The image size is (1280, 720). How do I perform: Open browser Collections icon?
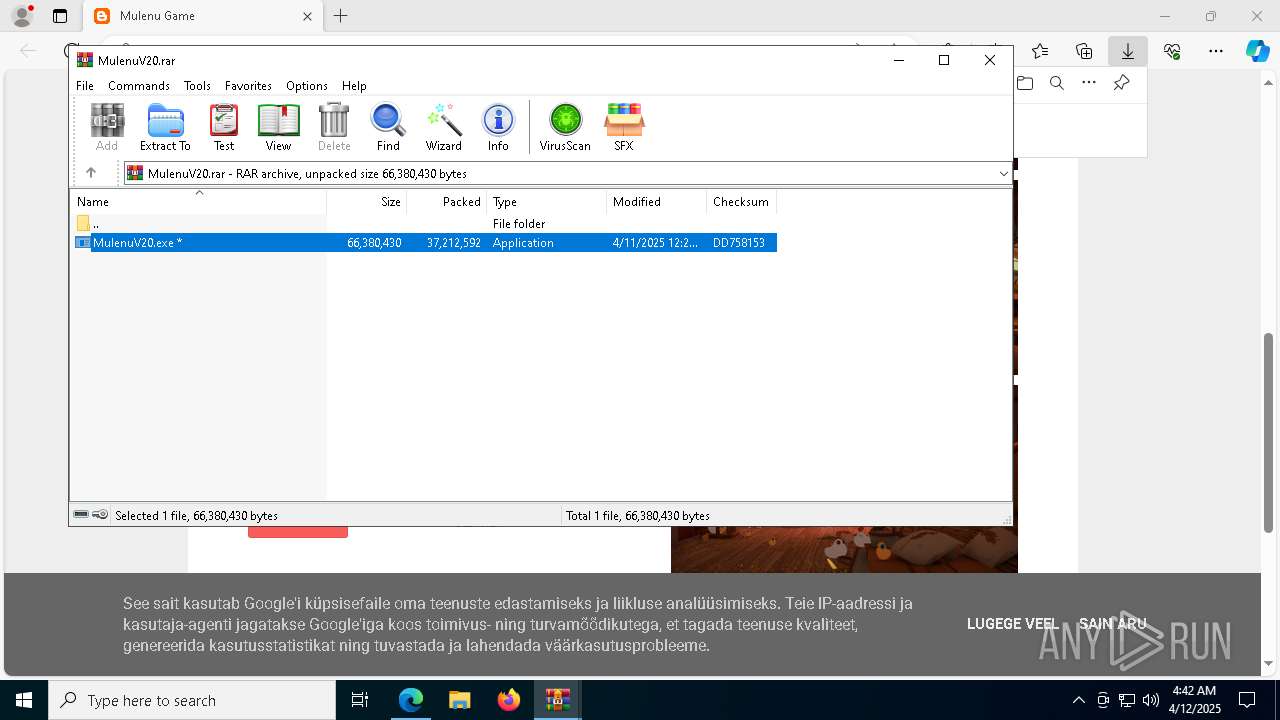(x=1084, y=51)
